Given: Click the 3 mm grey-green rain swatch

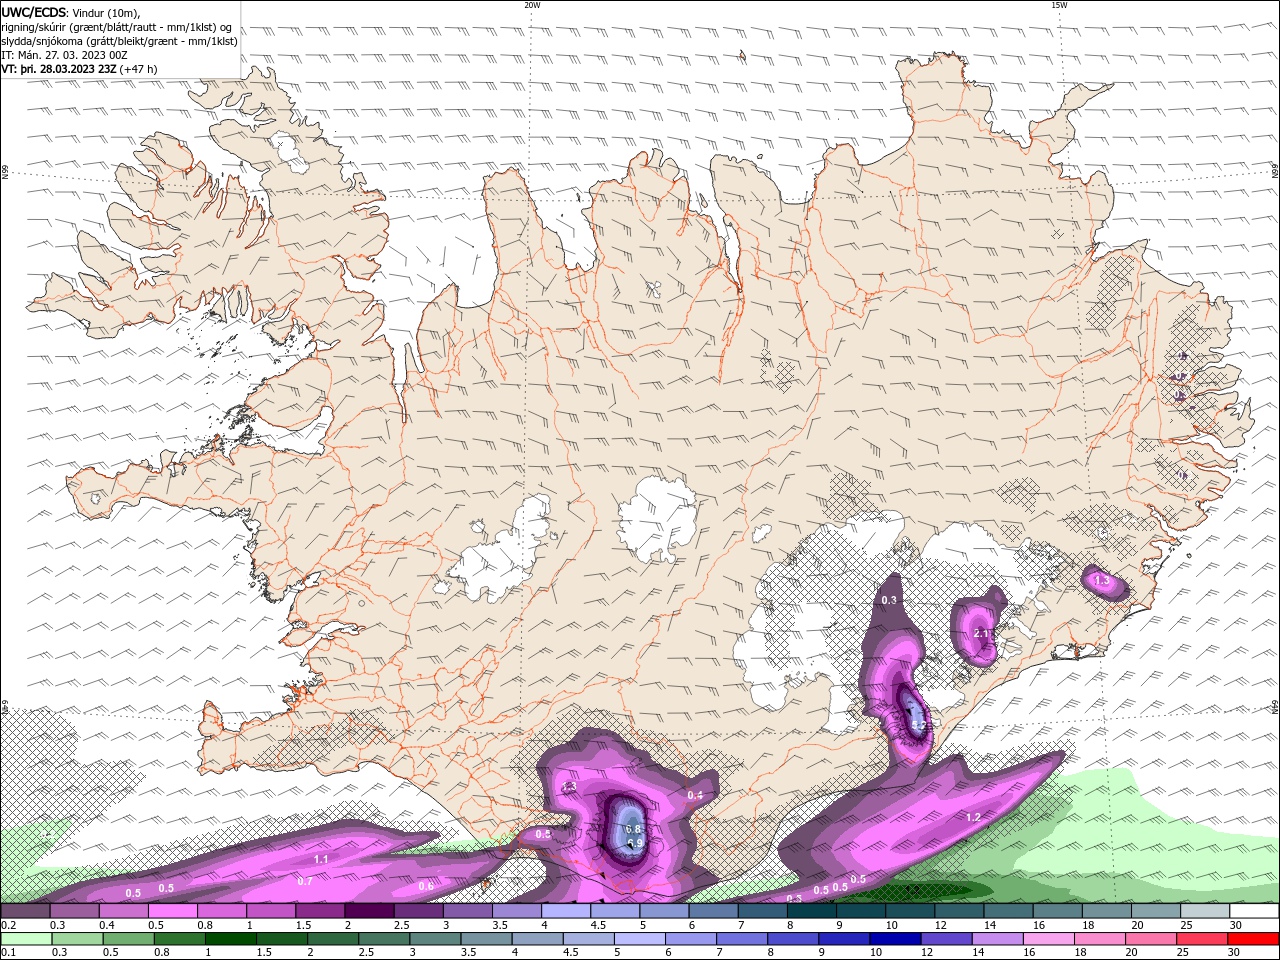Looking at the screenshot, I should tap(435, 939).
